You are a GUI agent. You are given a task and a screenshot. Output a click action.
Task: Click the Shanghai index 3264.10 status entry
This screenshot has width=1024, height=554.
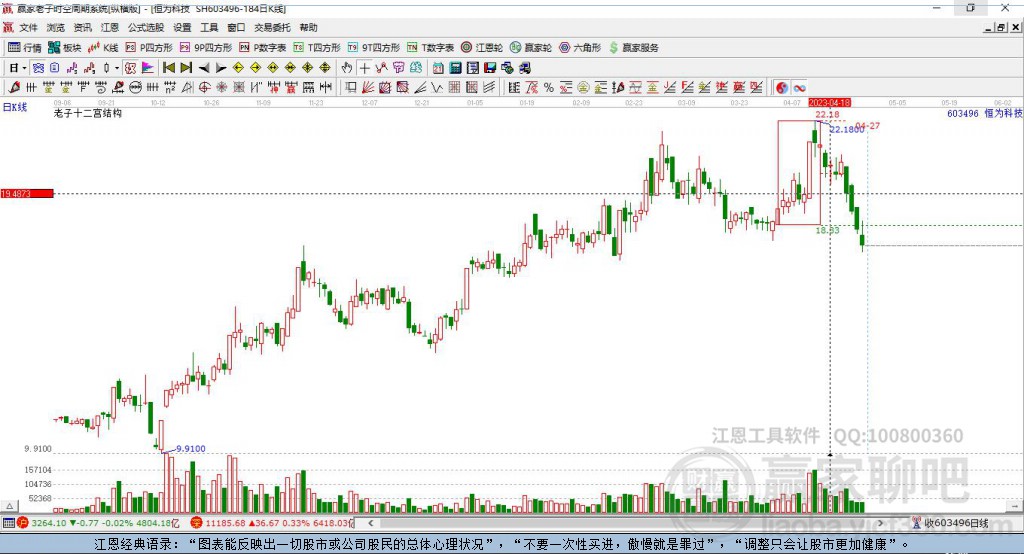coord(97,523)
